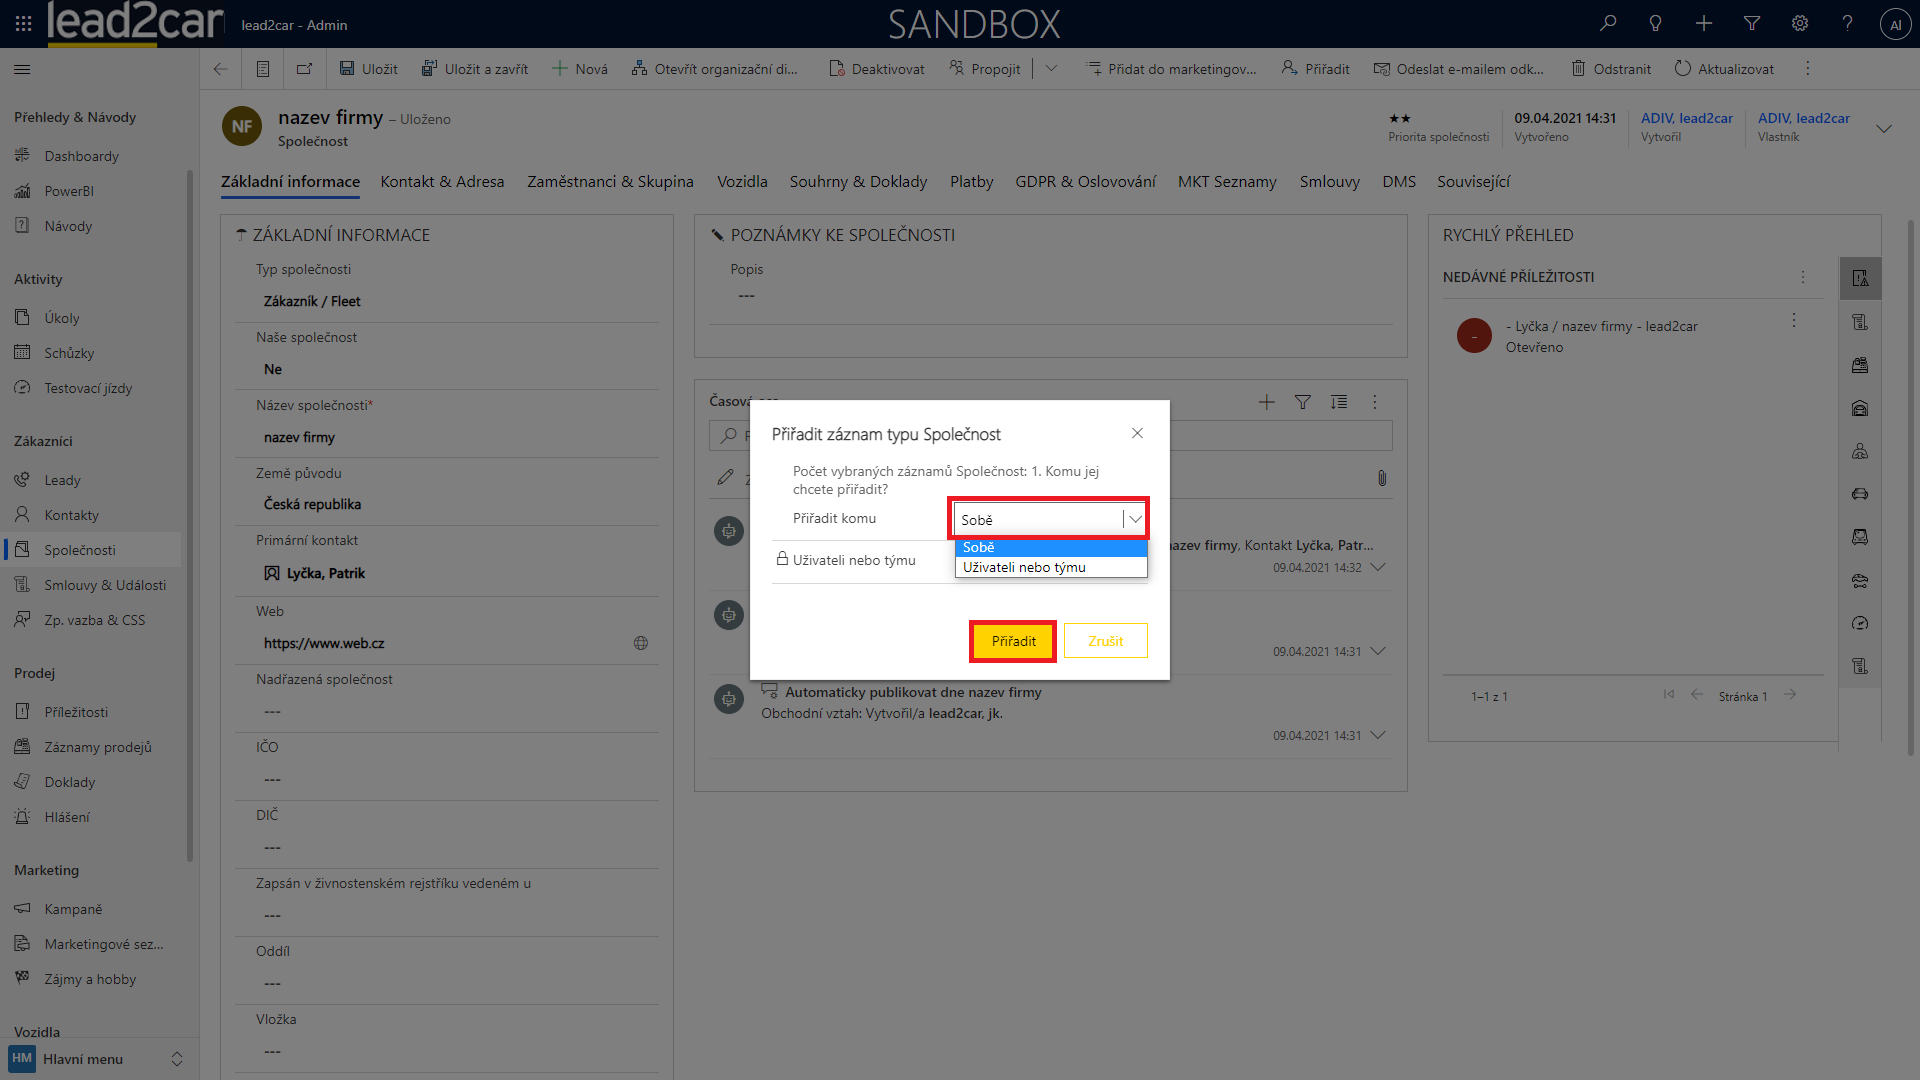Click the search magnifier icon in header
Viewport: 1920px width, 1080px height.
1608,23
